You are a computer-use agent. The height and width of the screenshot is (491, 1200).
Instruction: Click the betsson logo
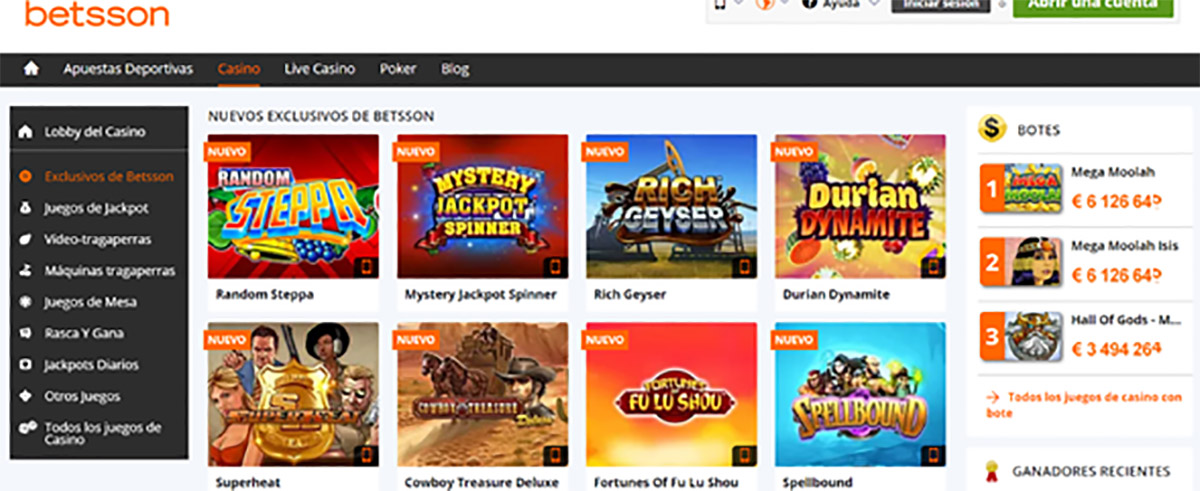pos(97,13)
